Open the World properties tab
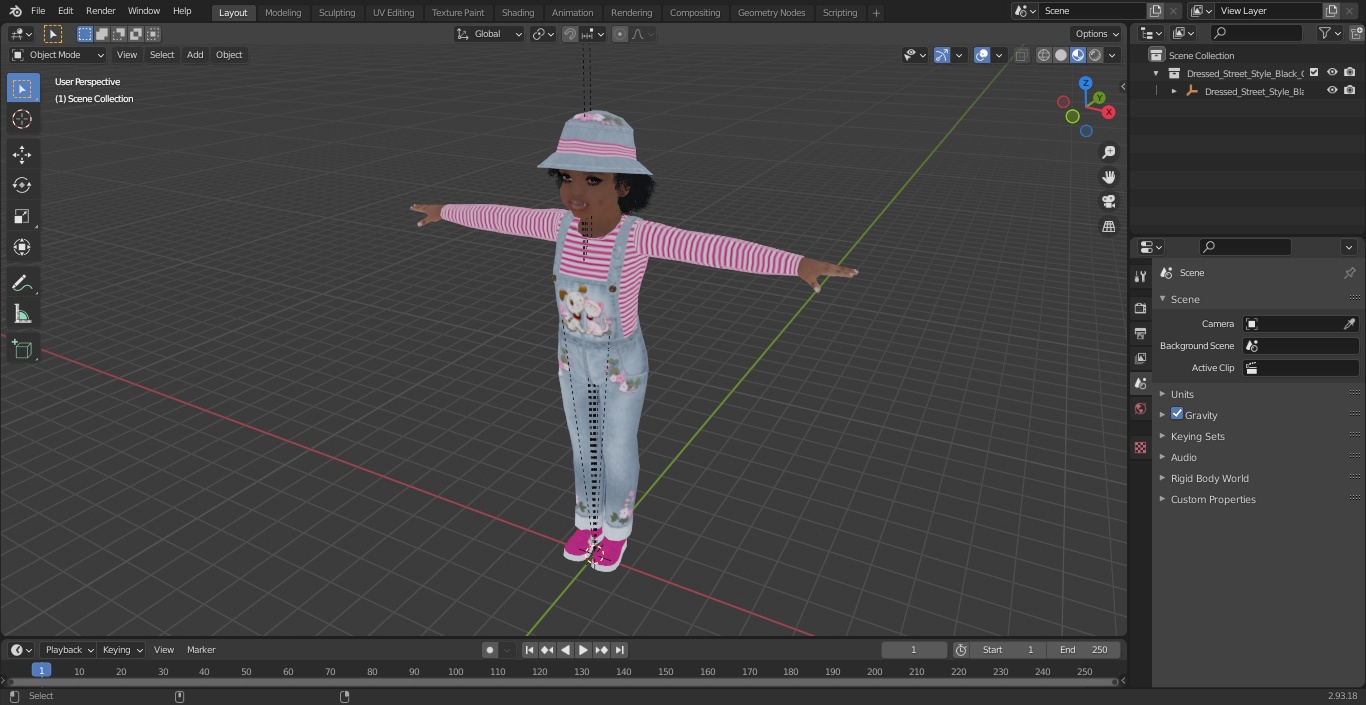 pyautogui.click(x=1140, y=408)
